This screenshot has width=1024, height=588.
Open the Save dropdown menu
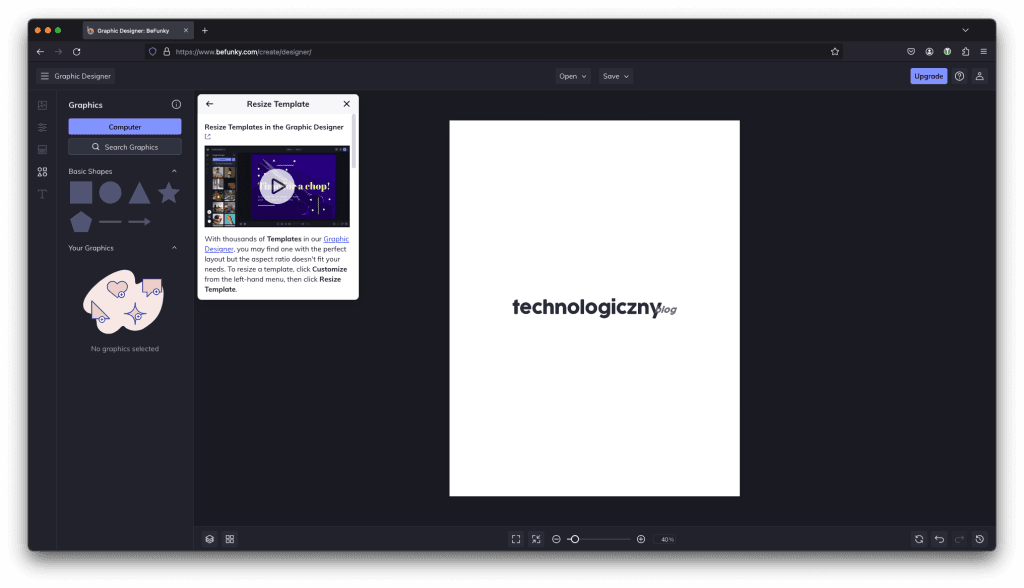point(616,76)
